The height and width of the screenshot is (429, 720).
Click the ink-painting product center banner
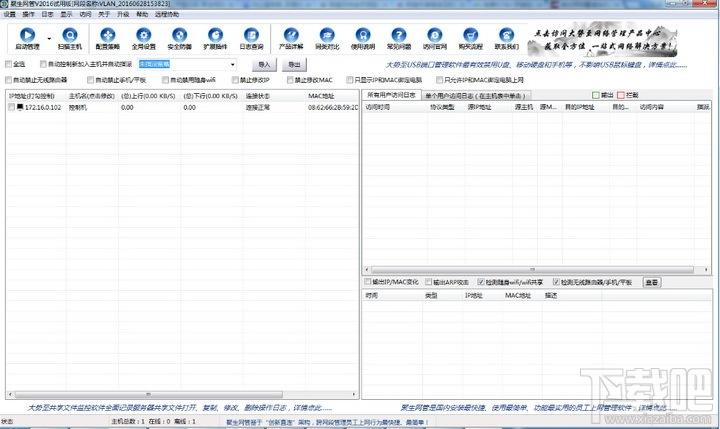[x=602, y=40]
